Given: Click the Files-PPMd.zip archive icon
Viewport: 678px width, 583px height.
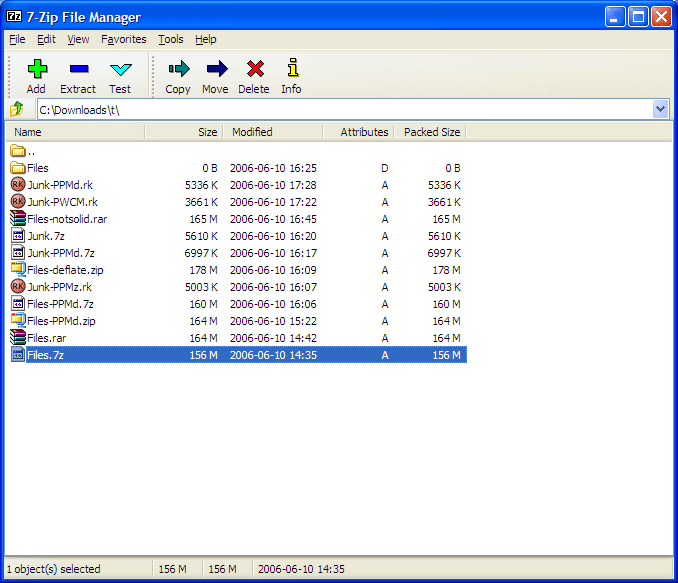Looking at the screenshot, I should (18, 320).
